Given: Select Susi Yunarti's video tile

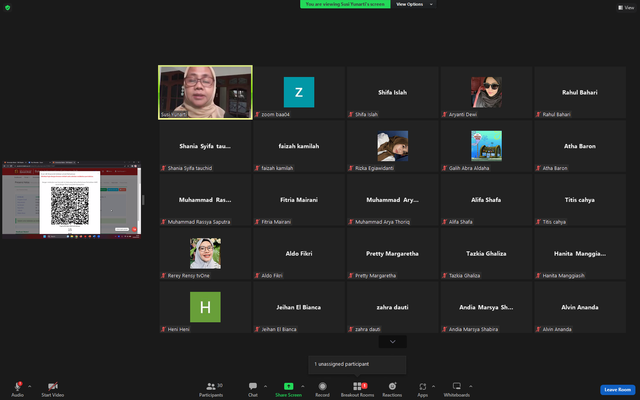Looking at the screenshot, I should [205, 92].
